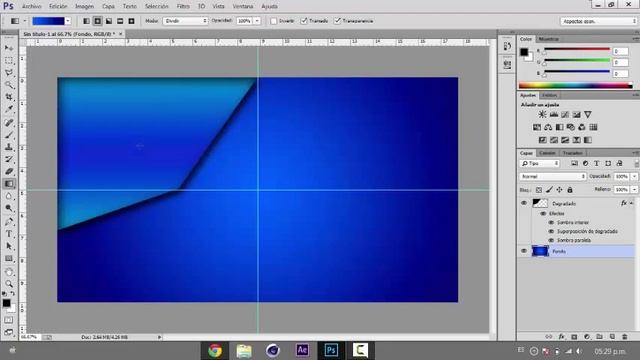Hide the Sombra paralela effect

click(551, 240)
